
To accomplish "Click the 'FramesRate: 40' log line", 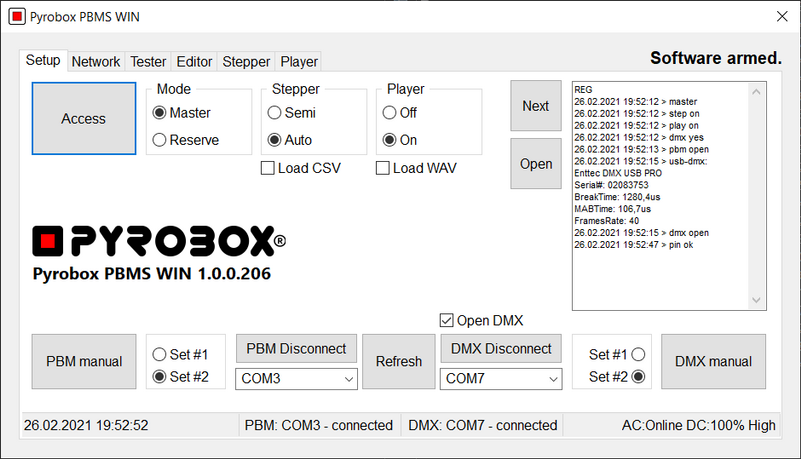I will pos(606,221).
